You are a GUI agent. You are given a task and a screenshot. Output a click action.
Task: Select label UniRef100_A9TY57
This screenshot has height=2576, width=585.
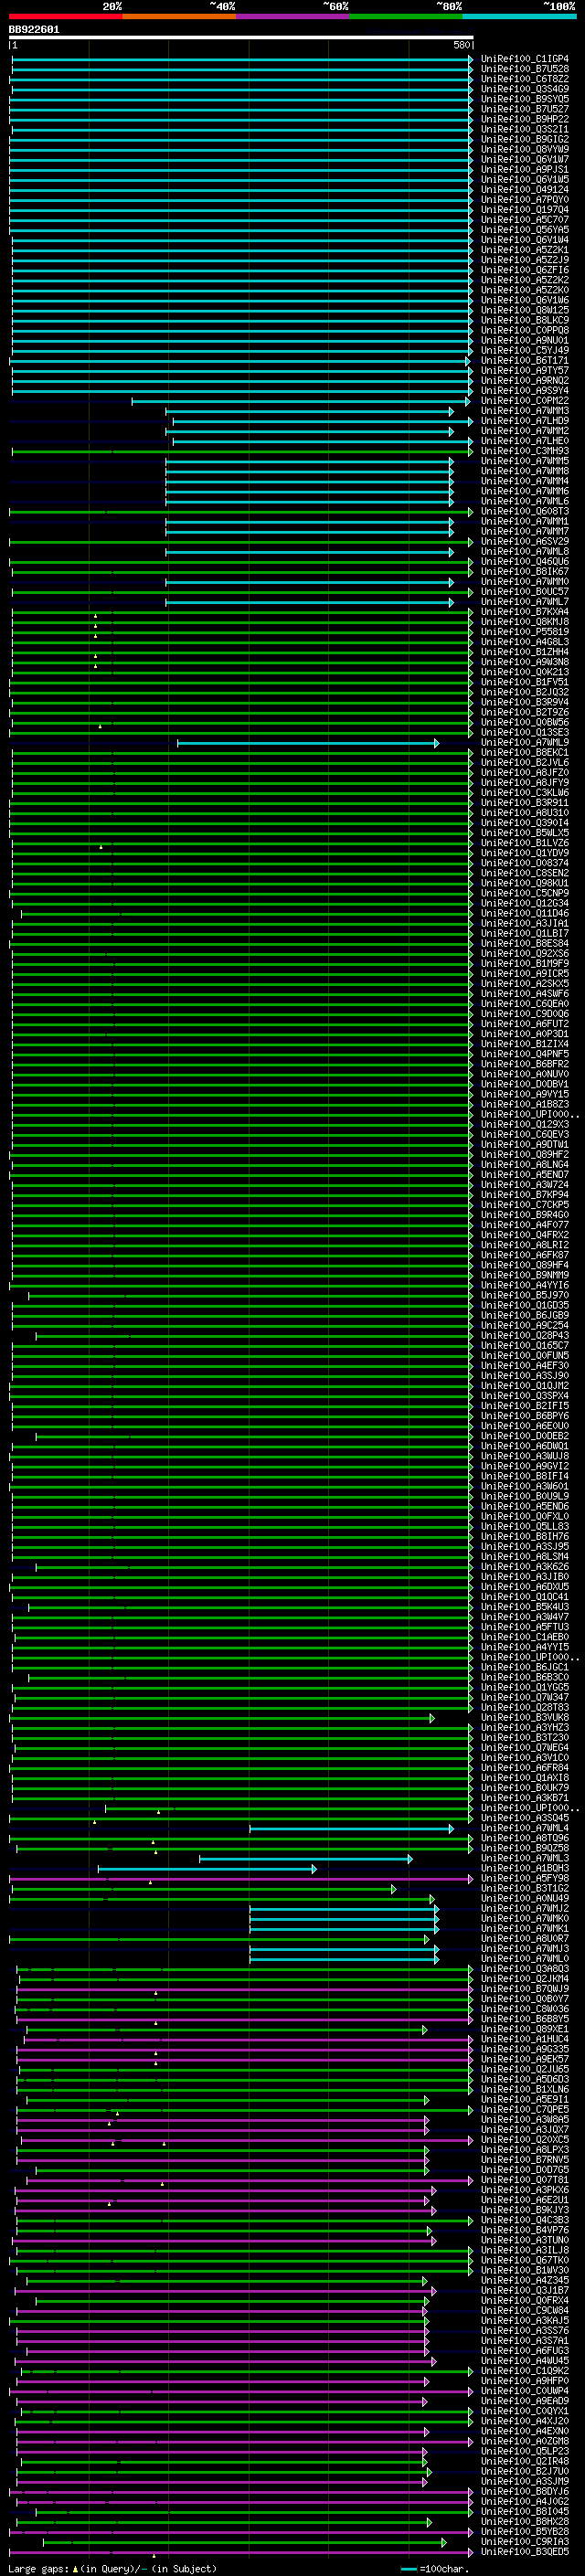[524, 371]
